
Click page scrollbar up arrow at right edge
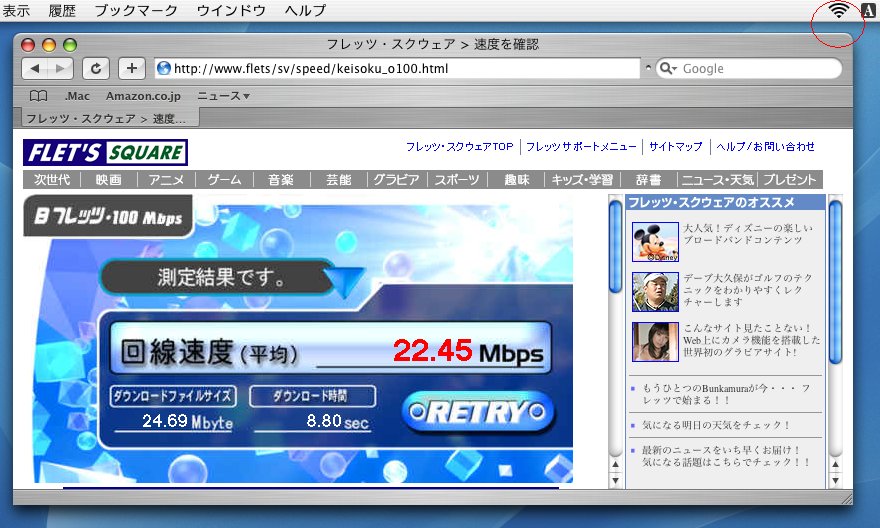pyautogui.click(x=835, y=464)
